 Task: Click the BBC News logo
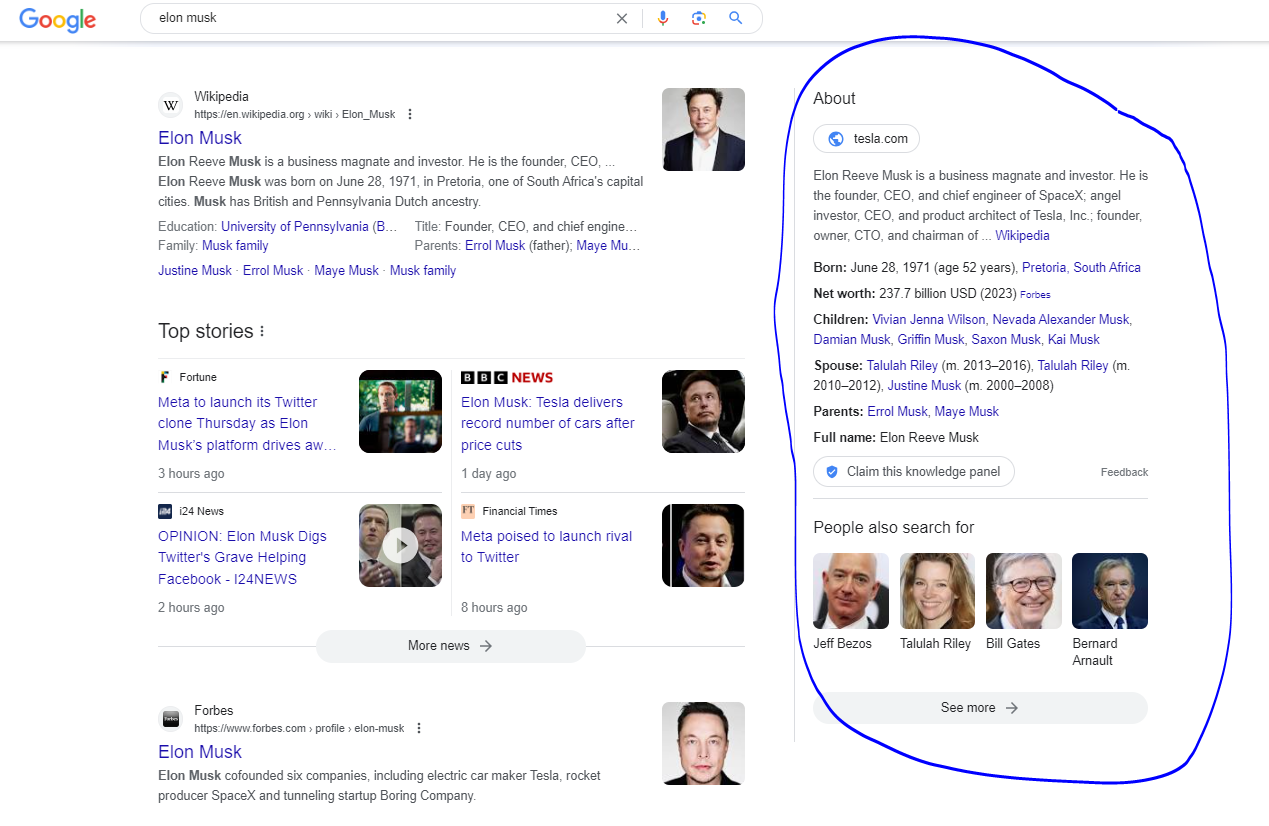click(507, 377)
